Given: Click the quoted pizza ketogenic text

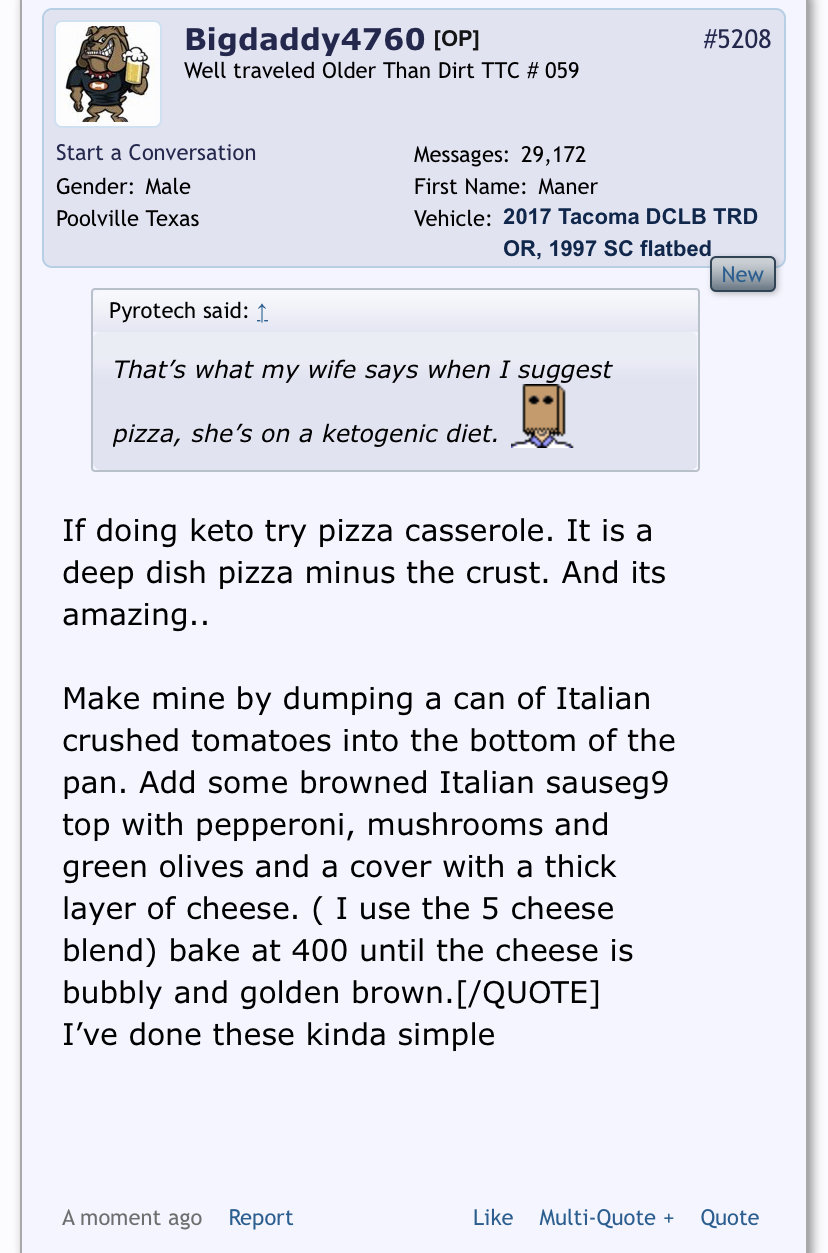Looking at the screenshot, I should pos(362,401).
